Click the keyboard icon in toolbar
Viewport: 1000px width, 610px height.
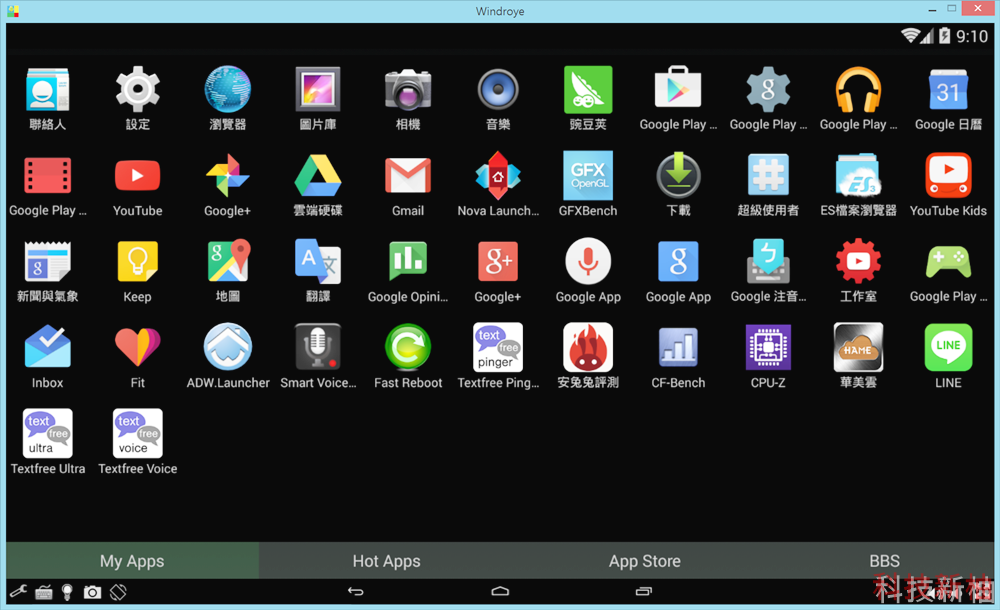[43, 593]
